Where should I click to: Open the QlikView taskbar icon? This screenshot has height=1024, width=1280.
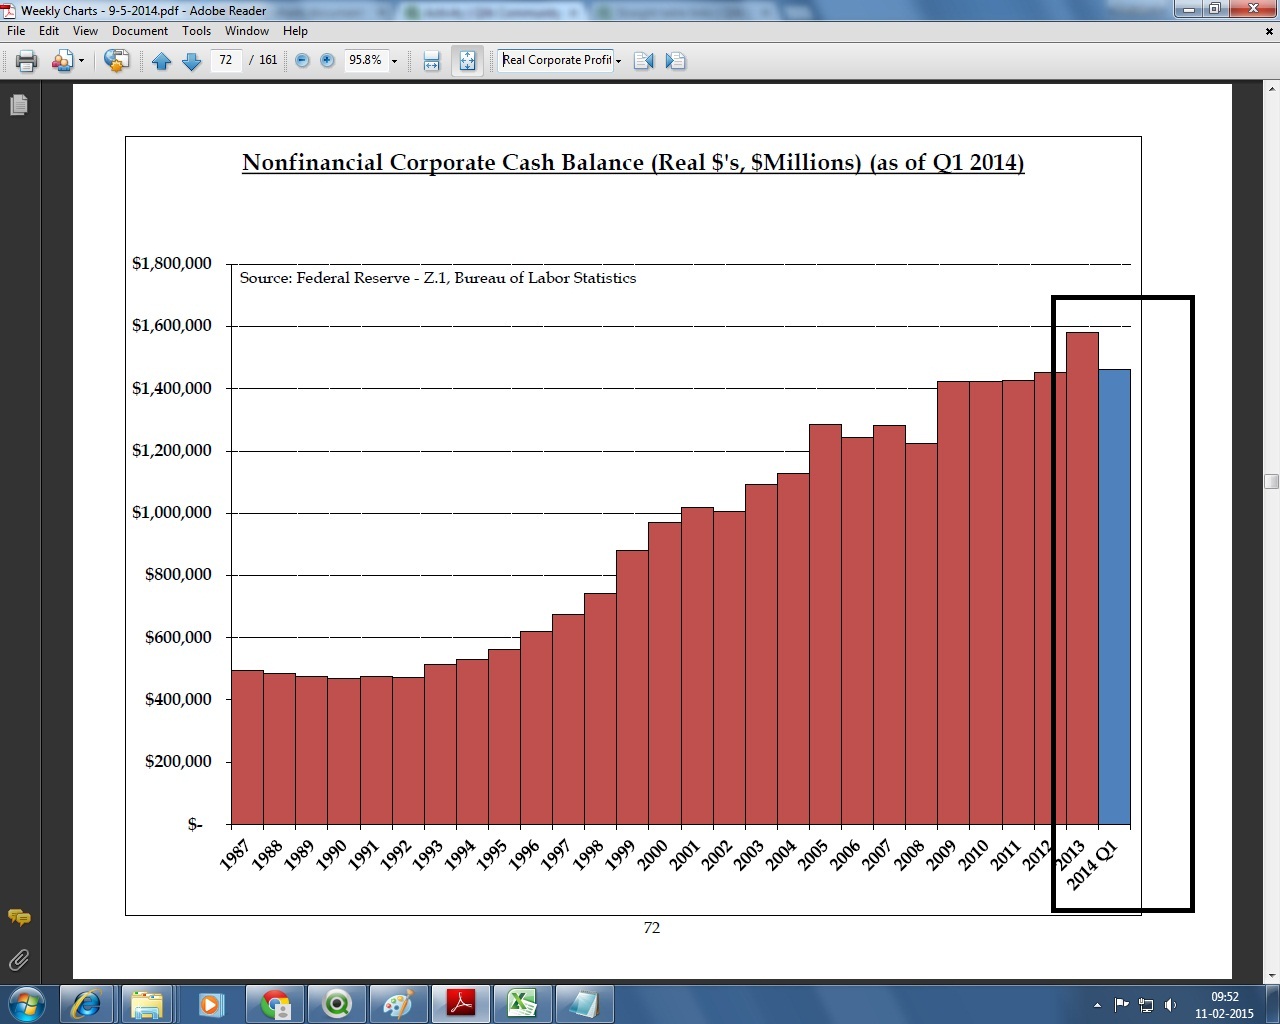(336, 1004)
